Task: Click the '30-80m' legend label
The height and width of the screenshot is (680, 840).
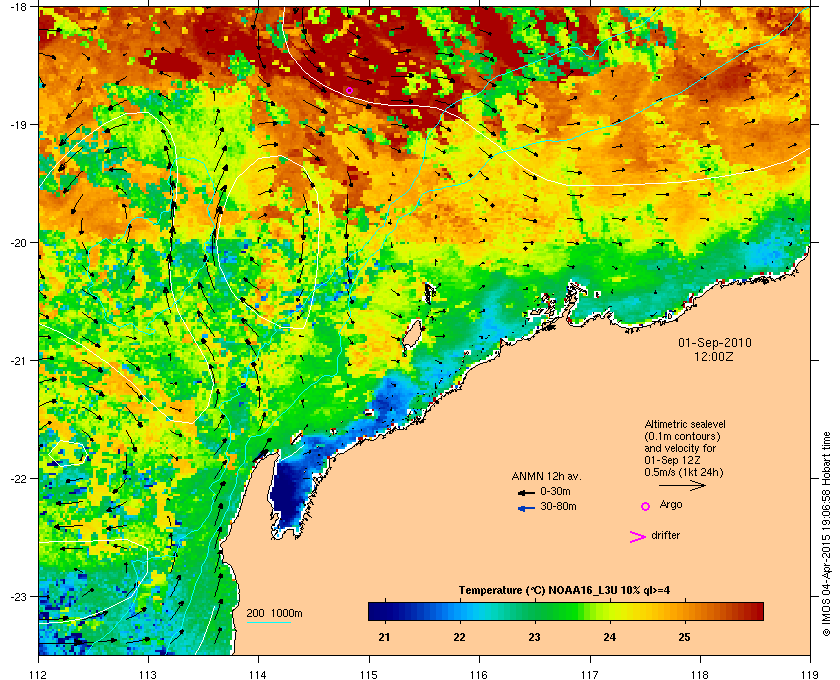Action: (x=558, y=506)
